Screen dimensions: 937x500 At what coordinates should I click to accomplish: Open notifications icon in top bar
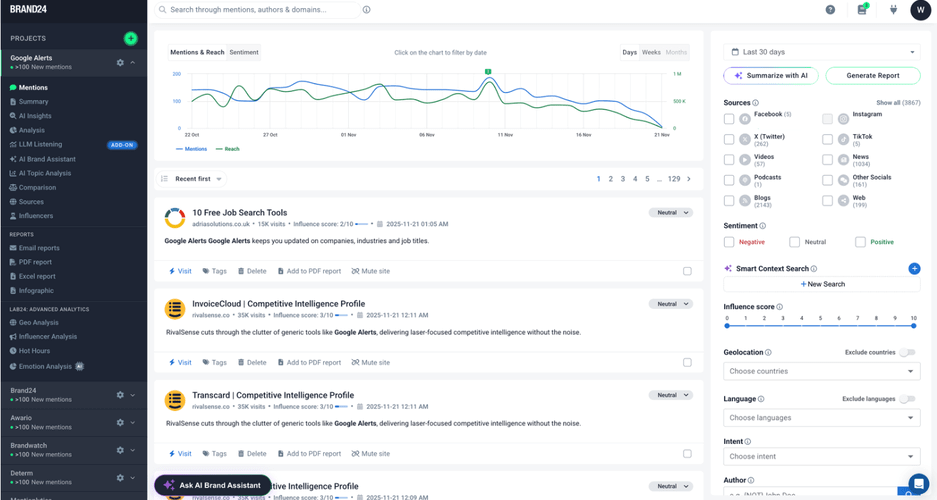(x=862, y=10)
